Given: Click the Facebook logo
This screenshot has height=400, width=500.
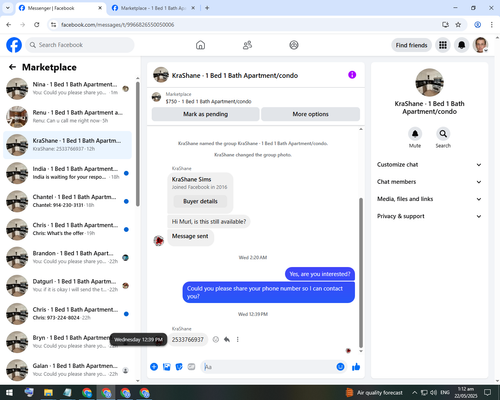Looking at the screenshot, I should tap(14, 45).
